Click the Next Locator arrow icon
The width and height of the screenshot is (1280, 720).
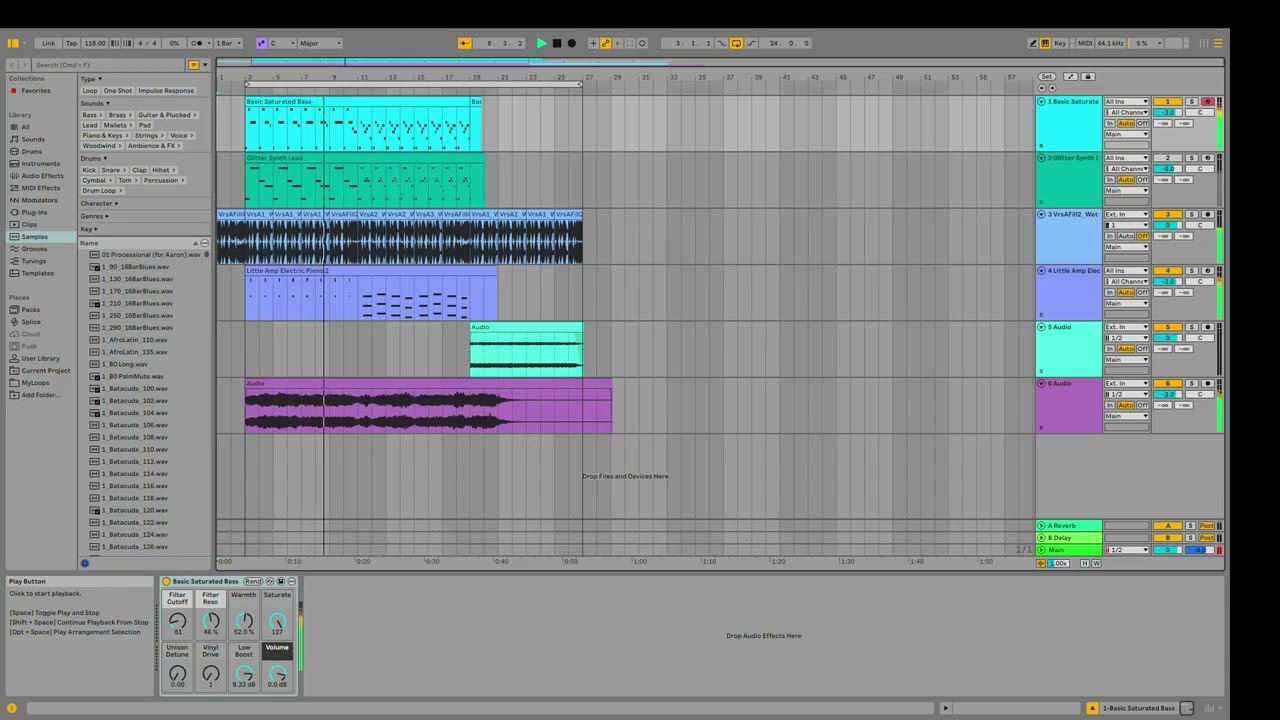[x=1051, y=88]
